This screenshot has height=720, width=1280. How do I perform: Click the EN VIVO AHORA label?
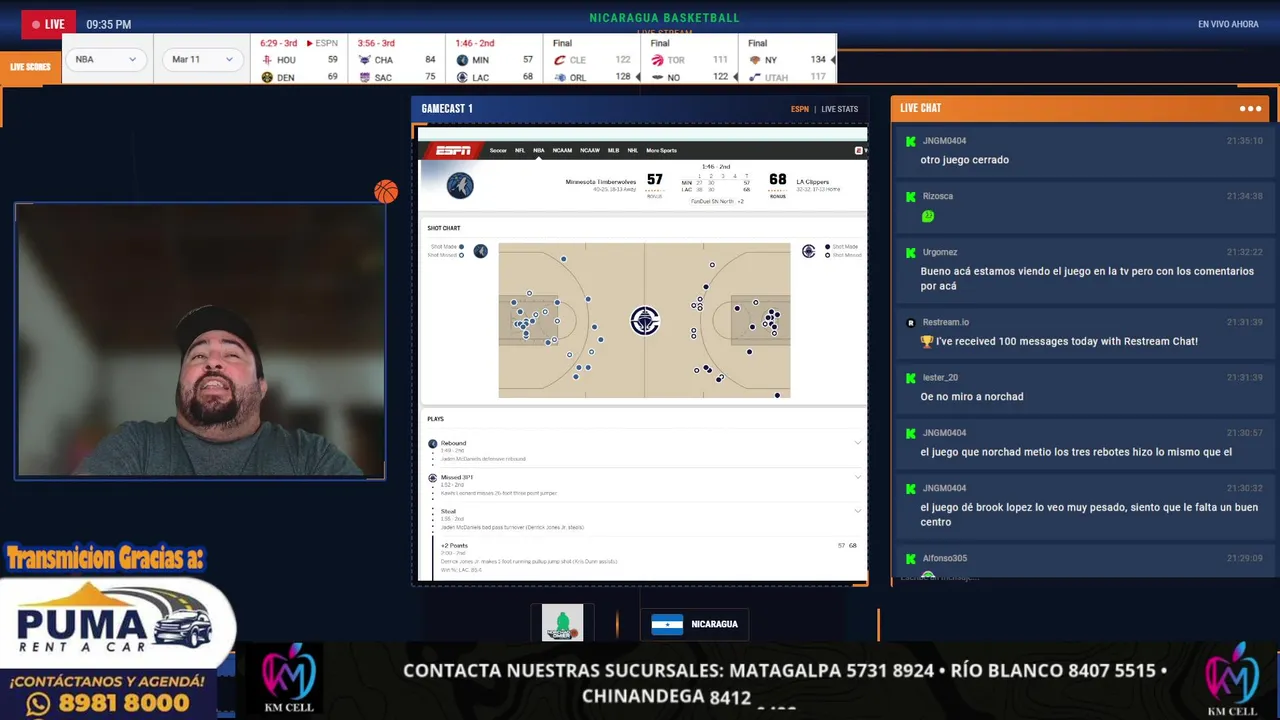point(1228,24)
